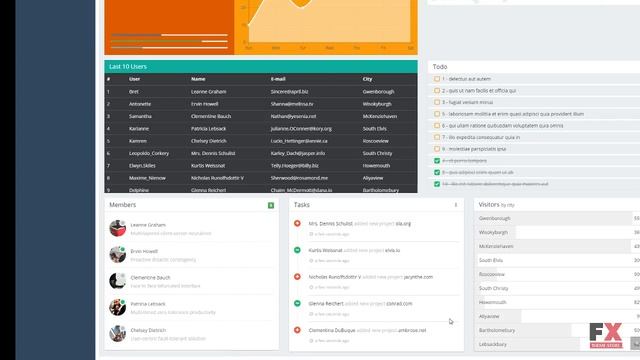Click 'Mrs. Dennis Schulist' name in users table

pyautogui.click(x=213, y=153)
